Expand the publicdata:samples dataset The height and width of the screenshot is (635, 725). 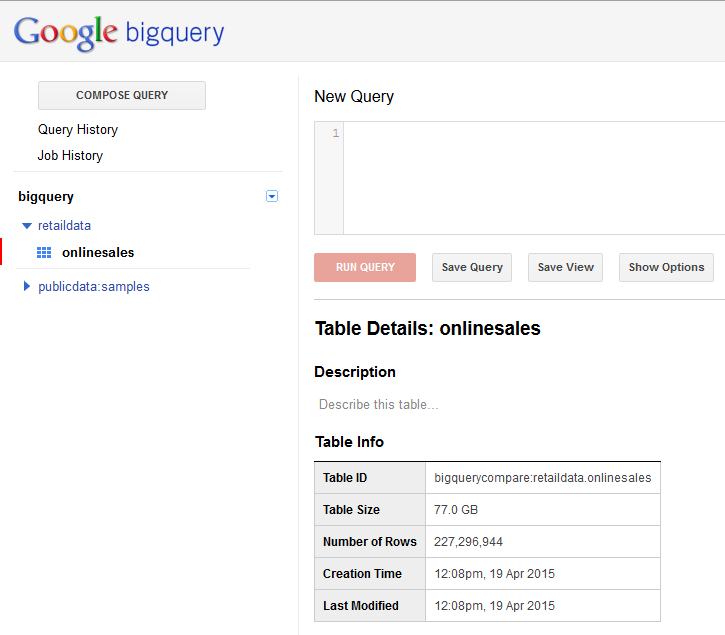tap(27, 286)
